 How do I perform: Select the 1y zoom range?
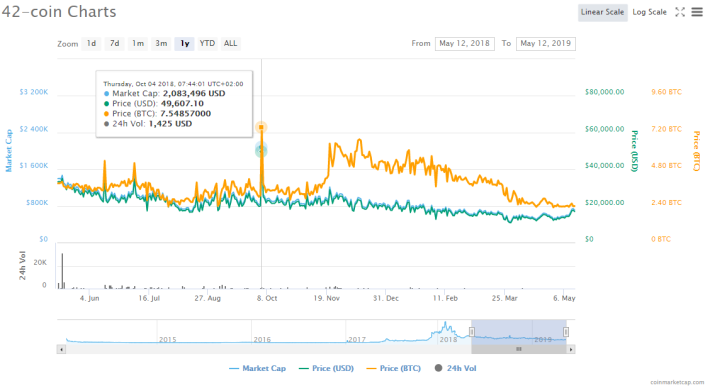coord(184,43)
